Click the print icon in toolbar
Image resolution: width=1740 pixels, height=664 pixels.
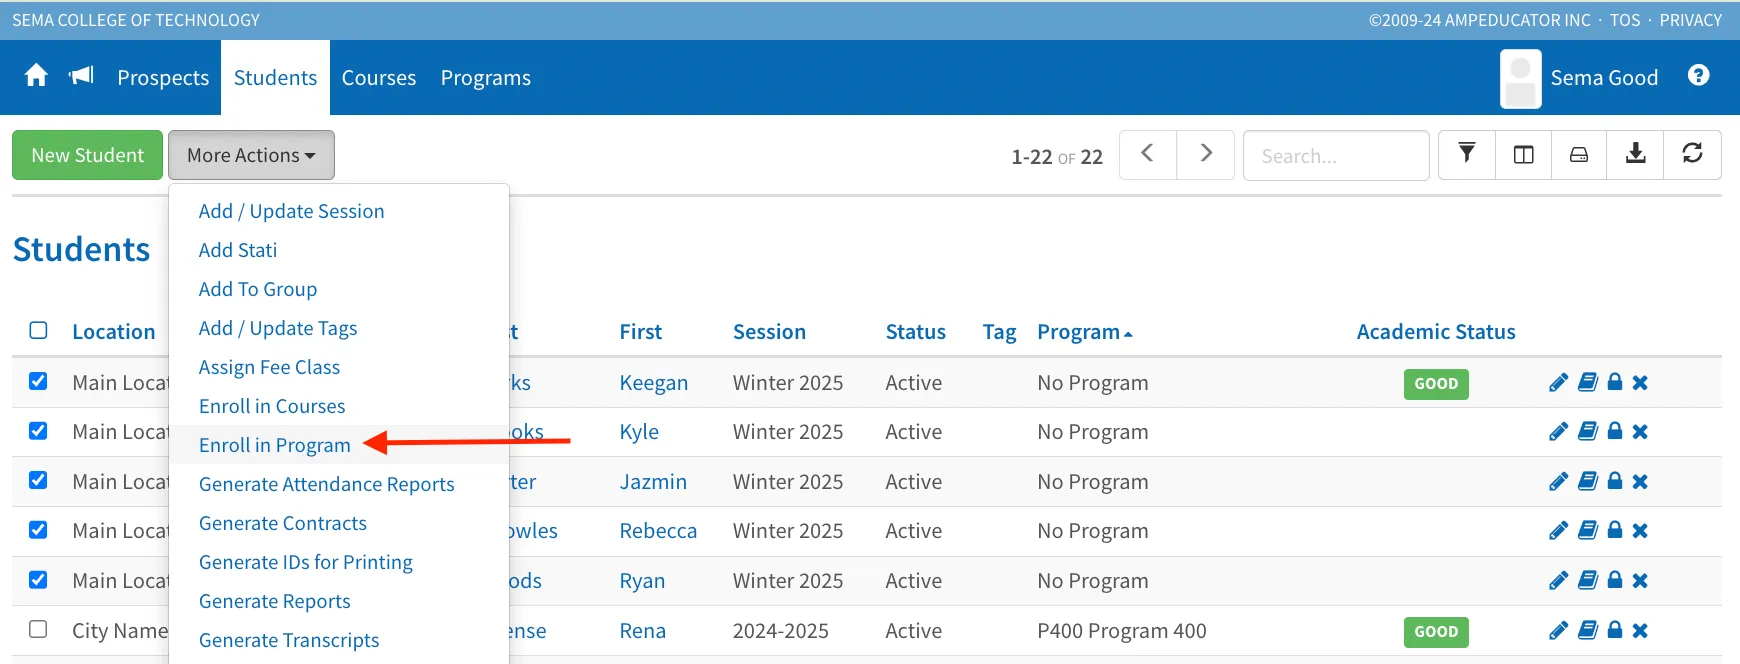coord(1579,154)
